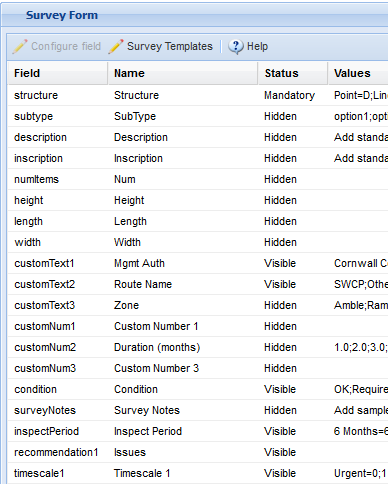
Task: Select the length field cell
Action: 58,221
